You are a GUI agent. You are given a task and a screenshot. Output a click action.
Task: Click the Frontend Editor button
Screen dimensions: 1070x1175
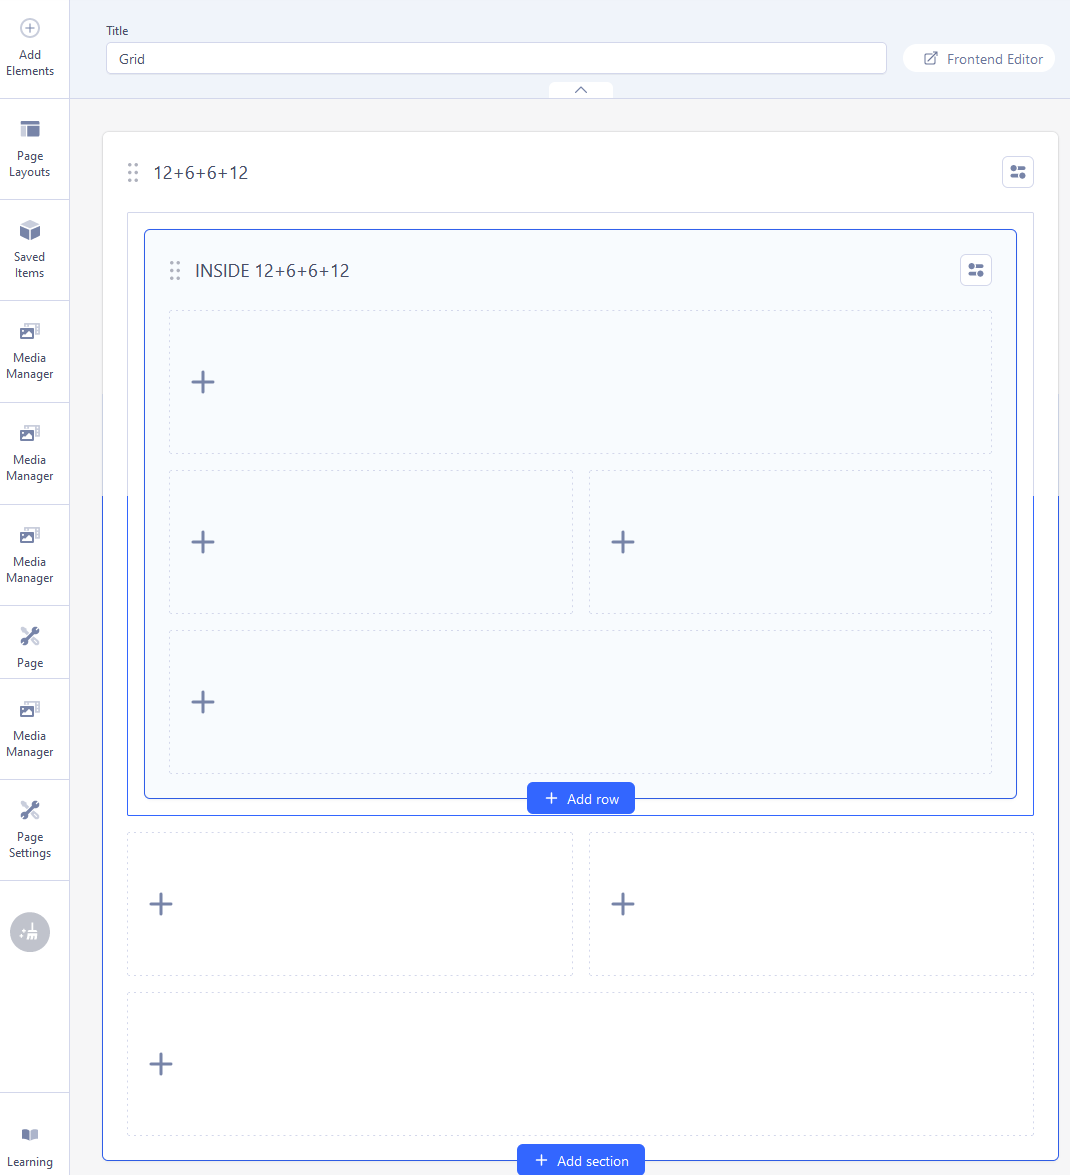click(x=979, y=58)
